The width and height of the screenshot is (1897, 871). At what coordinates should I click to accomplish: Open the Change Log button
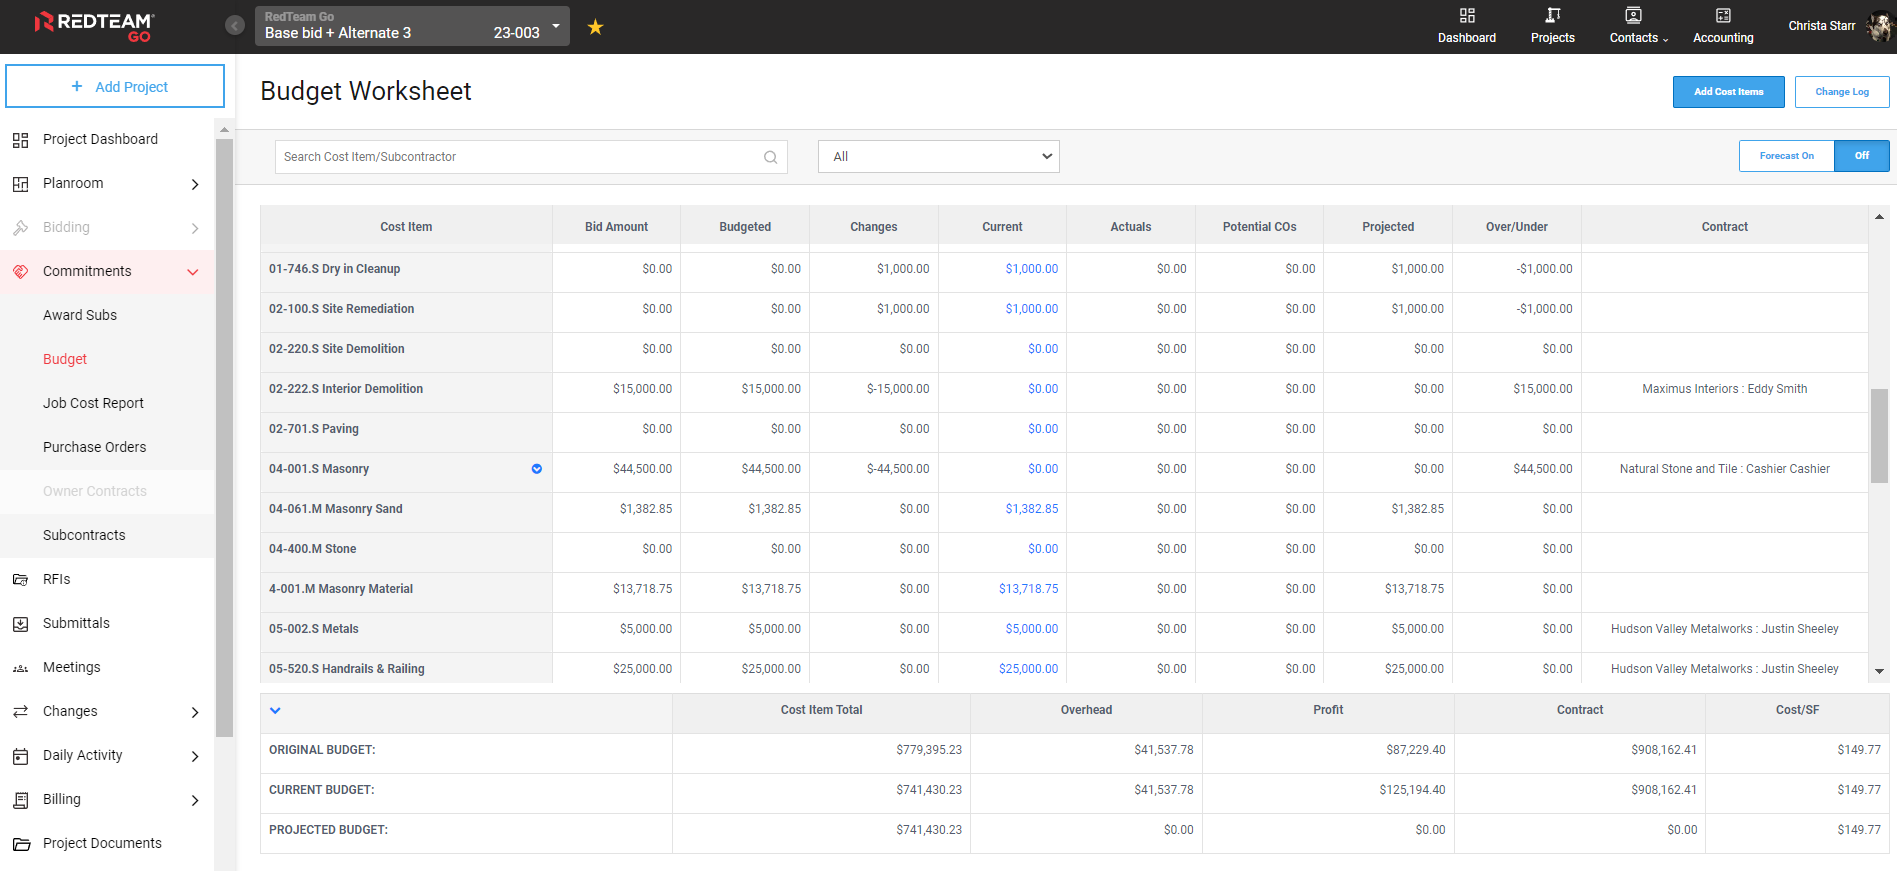click(x=1841, y=92)
